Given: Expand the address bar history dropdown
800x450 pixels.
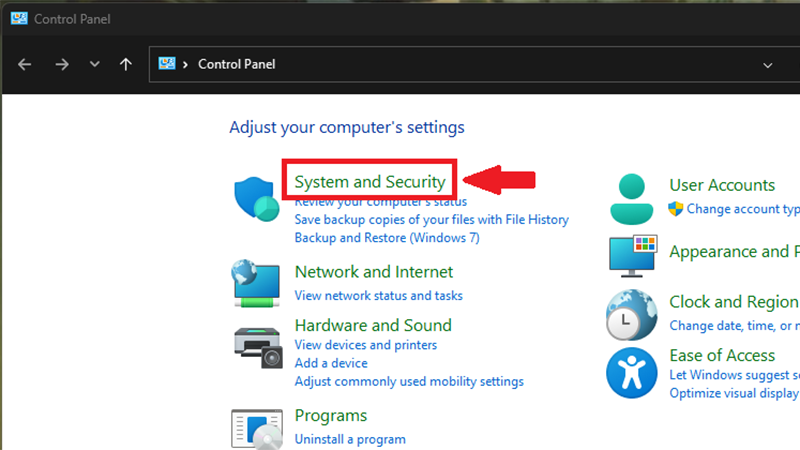Looking at the screenshot, I should click(x=768, y=65).
